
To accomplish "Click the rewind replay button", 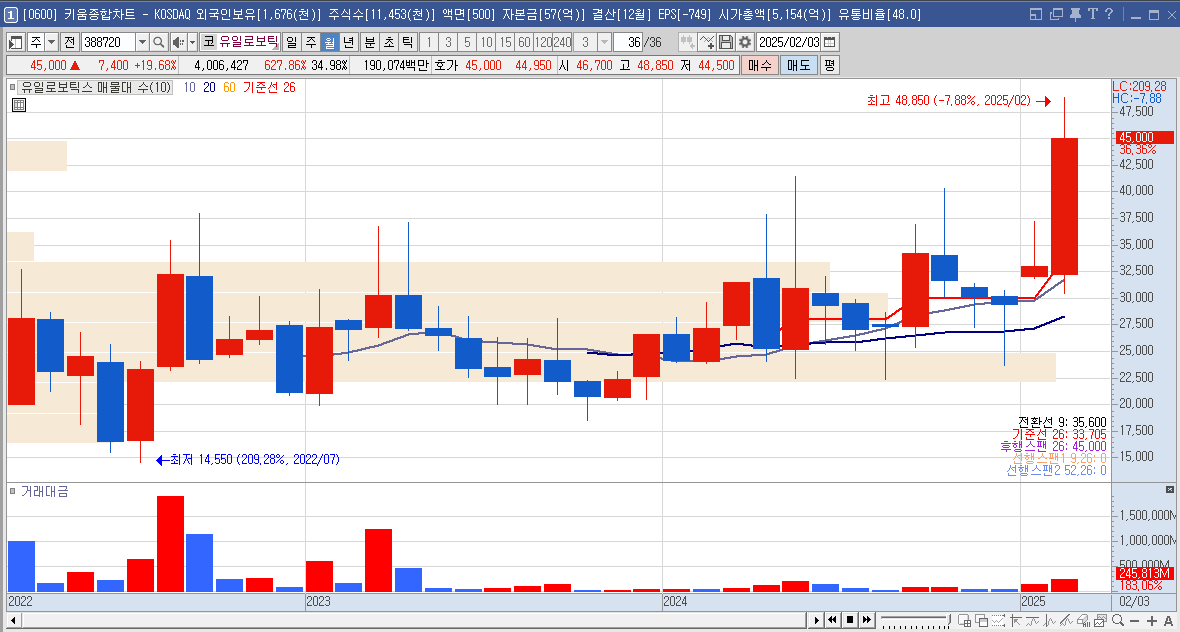I will (833, 620).
